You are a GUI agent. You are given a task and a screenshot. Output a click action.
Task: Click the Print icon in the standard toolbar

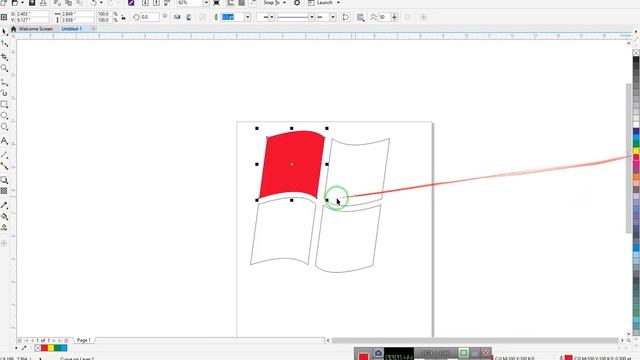pyautogui.click(x=43, y=2)
